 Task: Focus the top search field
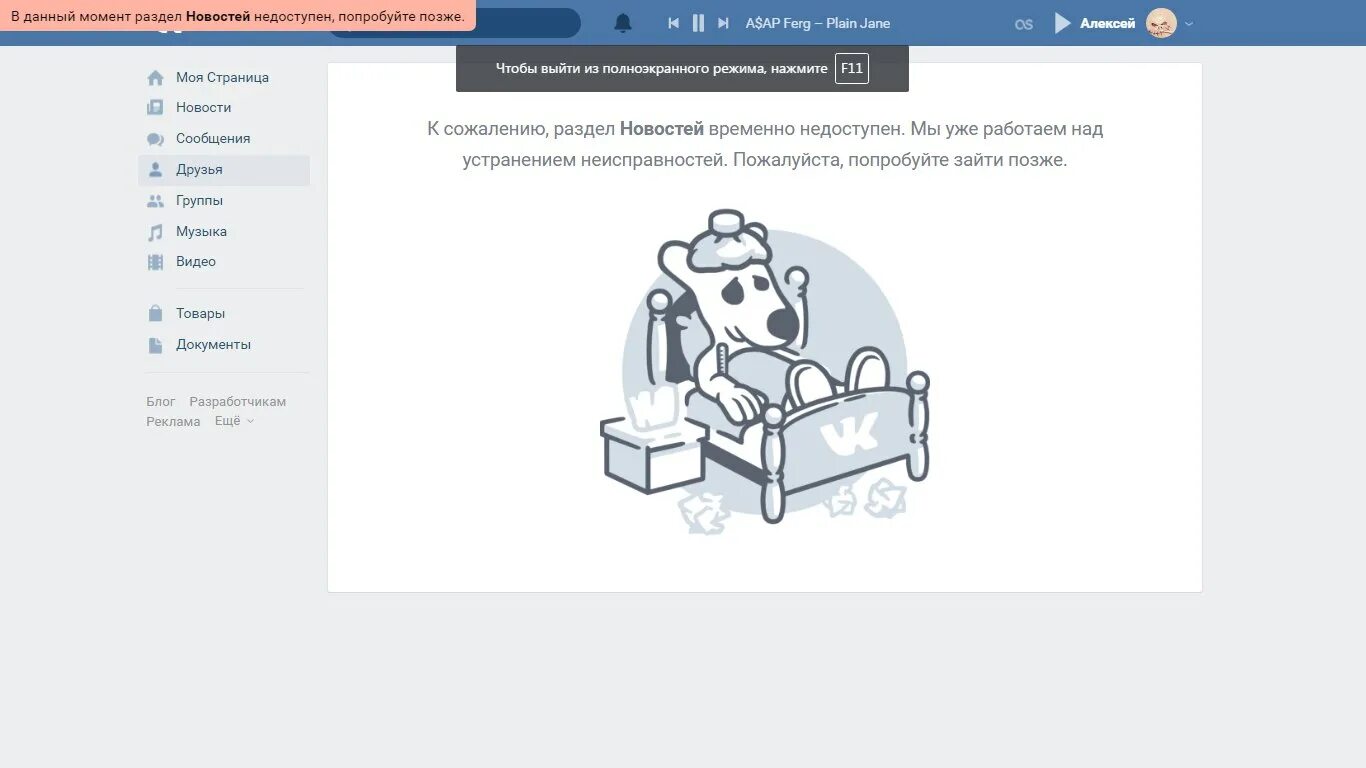(x=455, y=23)
